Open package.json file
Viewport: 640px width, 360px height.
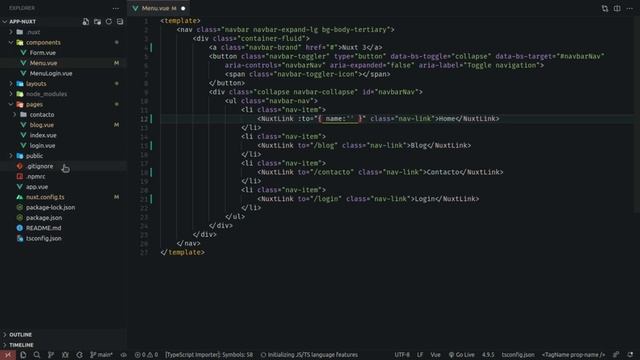63,218
